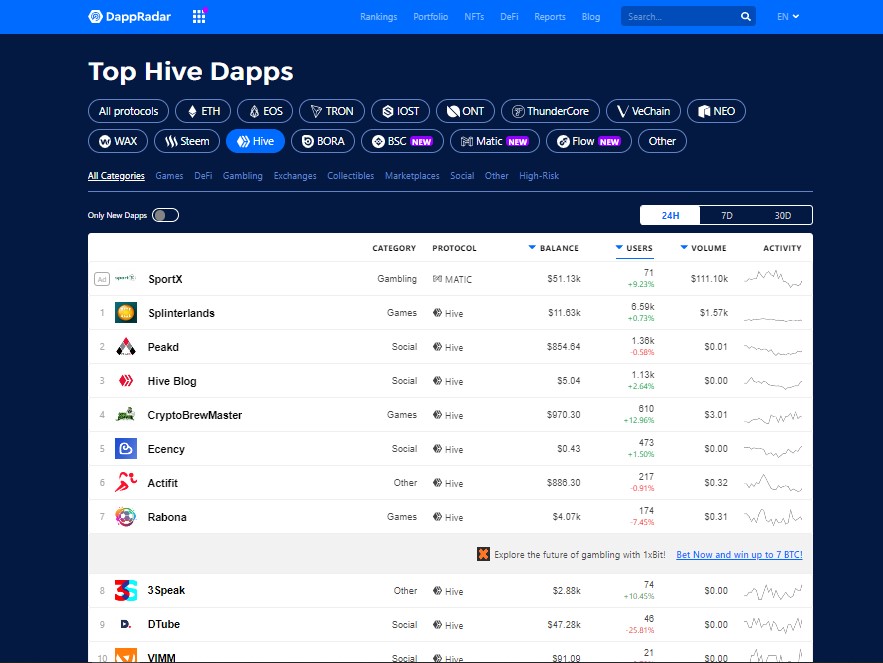The height and width of the screenshot is (663, 883).
Task: Filter by Flow new protocol
Action: (588, 141)
